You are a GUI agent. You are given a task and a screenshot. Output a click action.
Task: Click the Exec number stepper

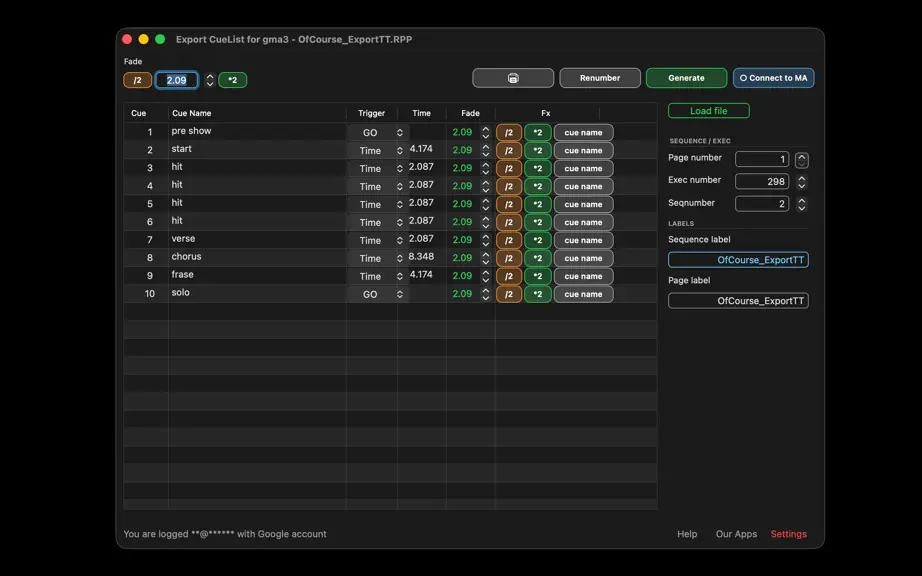tap(801, 182)
